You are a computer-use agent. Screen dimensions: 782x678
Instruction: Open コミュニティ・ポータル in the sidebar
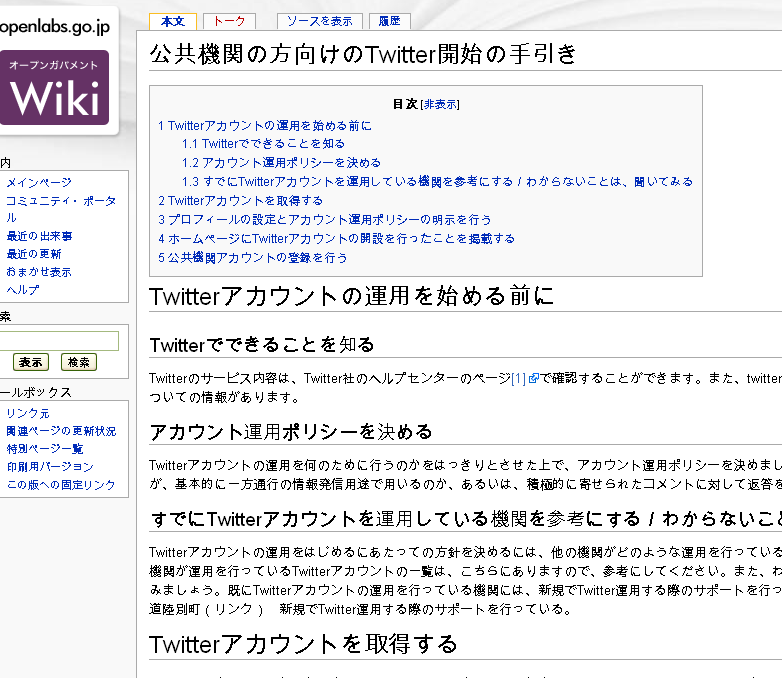61,209
